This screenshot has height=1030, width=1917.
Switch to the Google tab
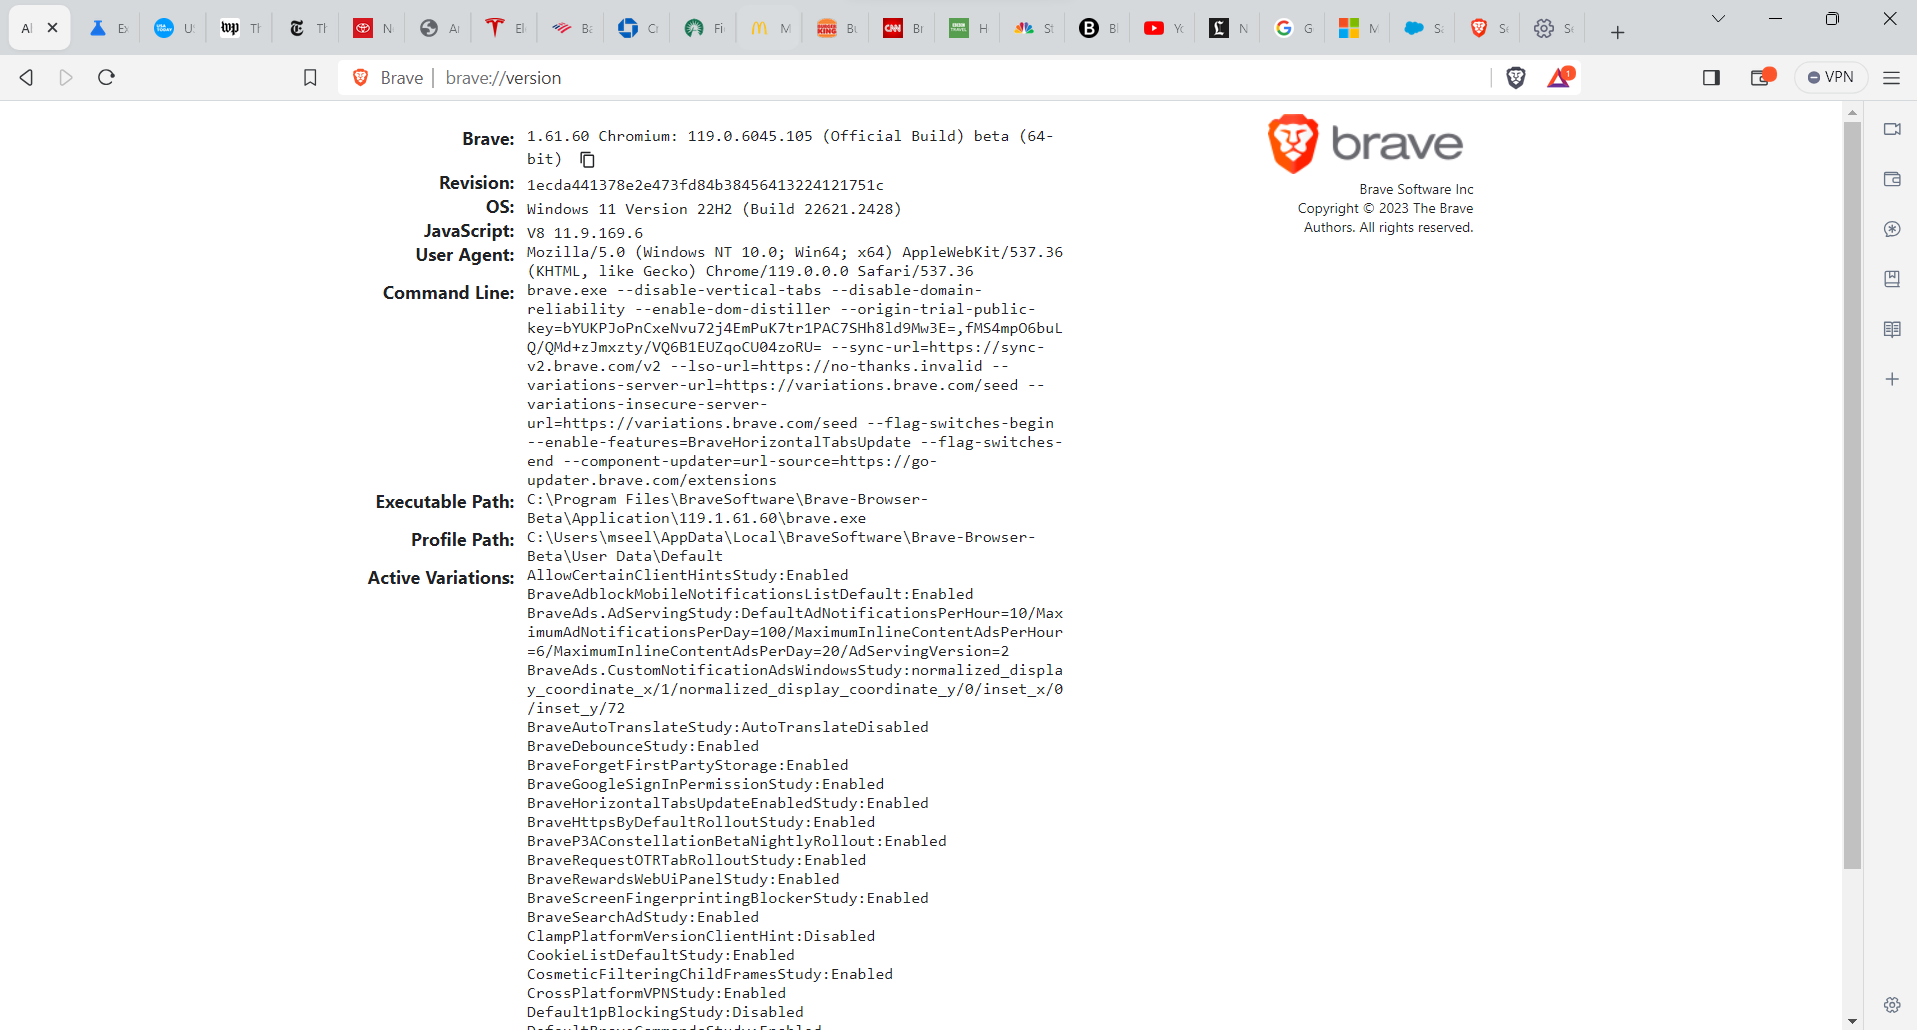coord(1293,28)
